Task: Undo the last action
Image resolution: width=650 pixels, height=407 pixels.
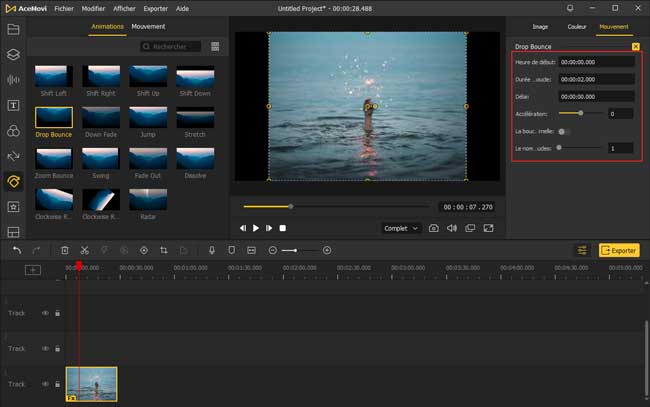Action: (x=17, y=250)
